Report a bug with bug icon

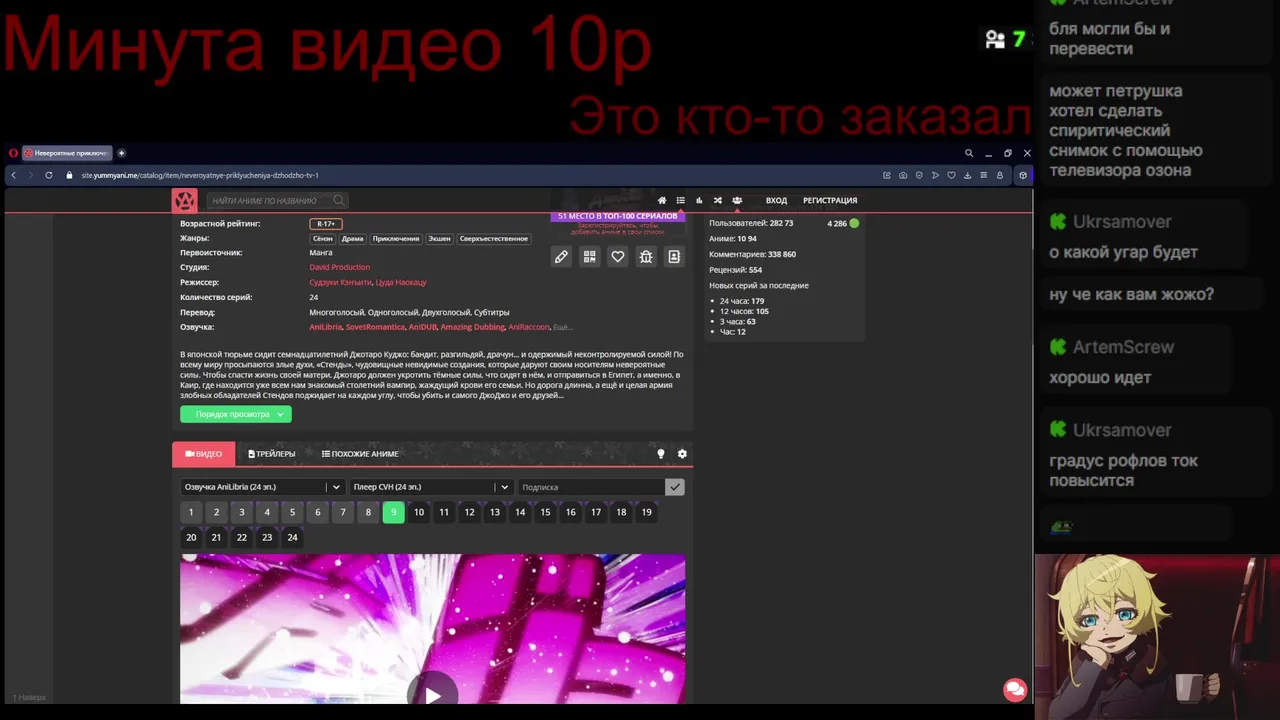646,257
